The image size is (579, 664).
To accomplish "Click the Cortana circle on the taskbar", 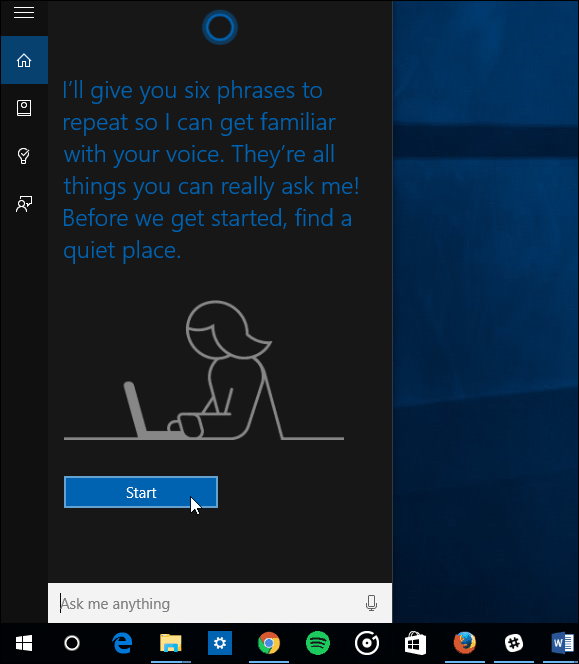I will click(72, 644).
